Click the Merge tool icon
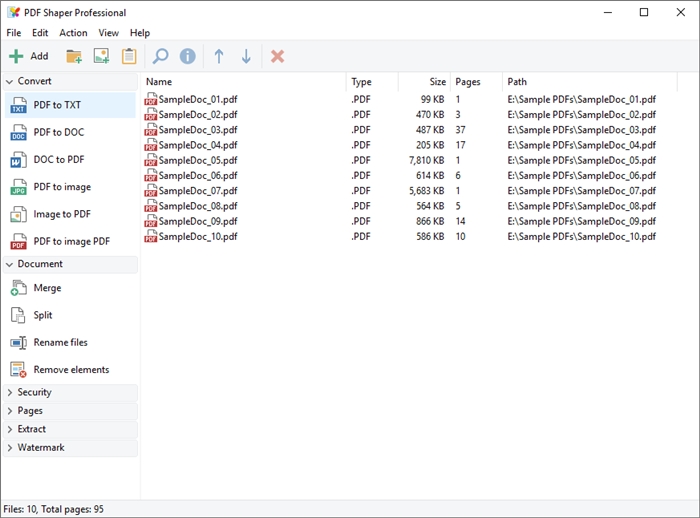Screen dimensions: 700x518 coord(18,288)
